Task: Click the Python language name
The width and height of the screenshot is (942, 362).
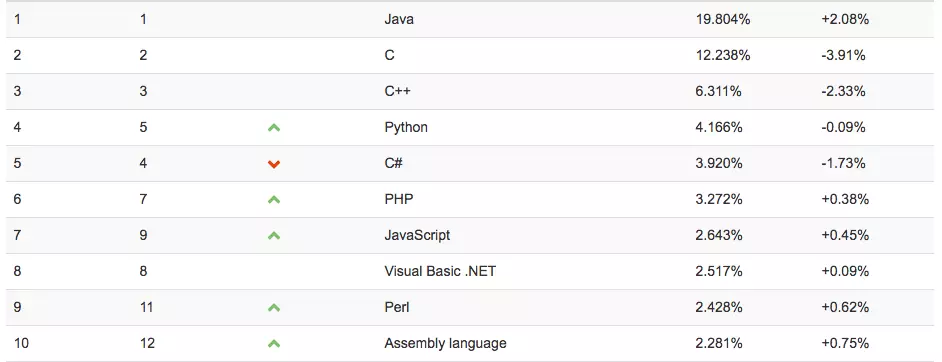Action: point(406,127)
